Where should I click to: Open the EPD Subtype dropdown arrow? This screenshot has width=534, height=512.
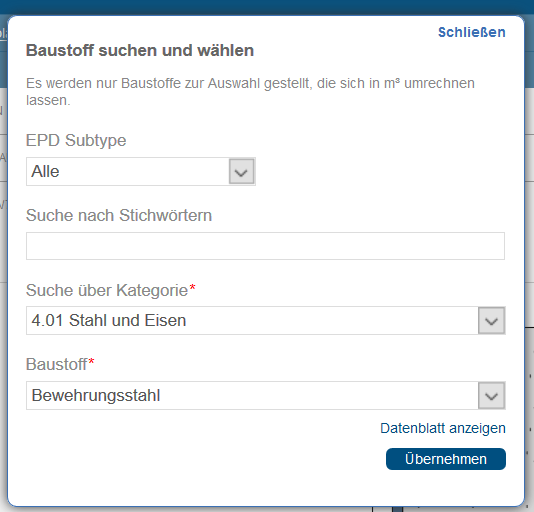[x=241, y=171]
